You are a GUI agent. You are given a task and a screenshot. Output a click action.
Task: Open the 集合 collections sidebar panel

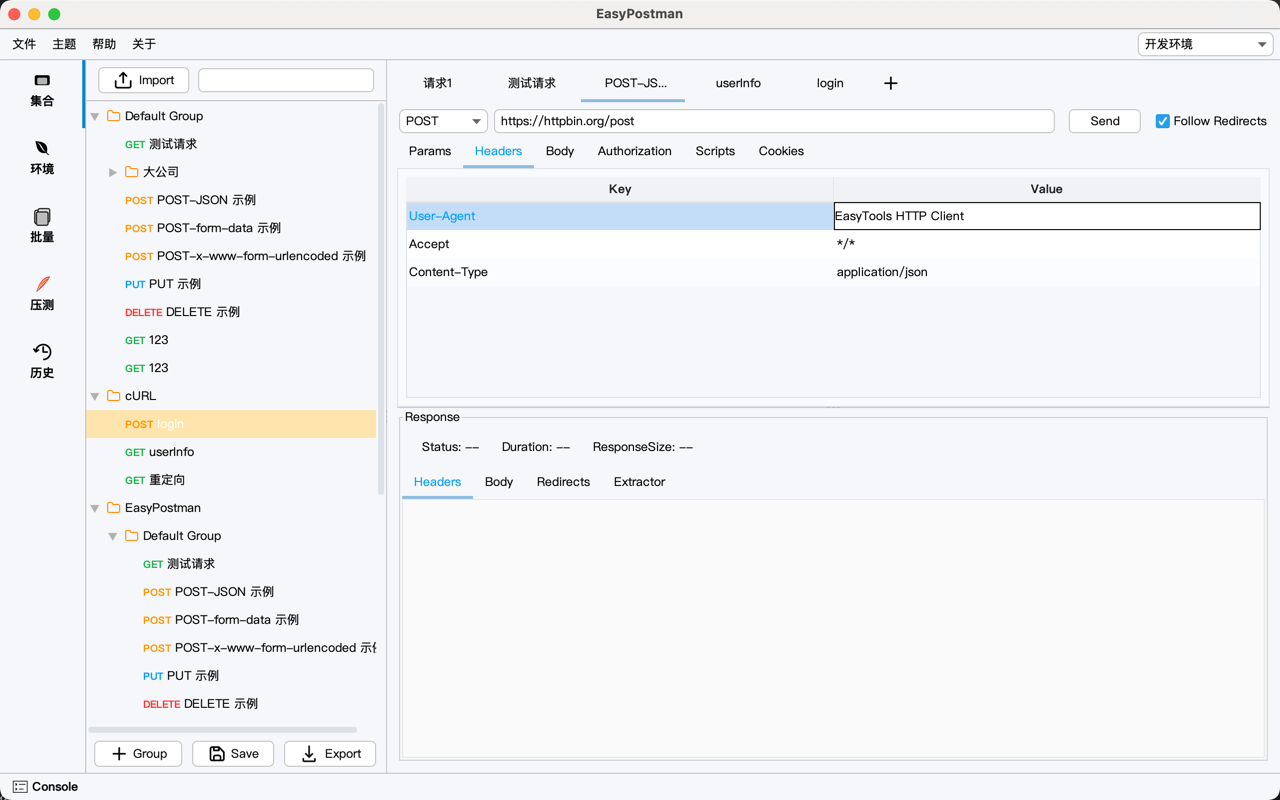pos(42,90)
